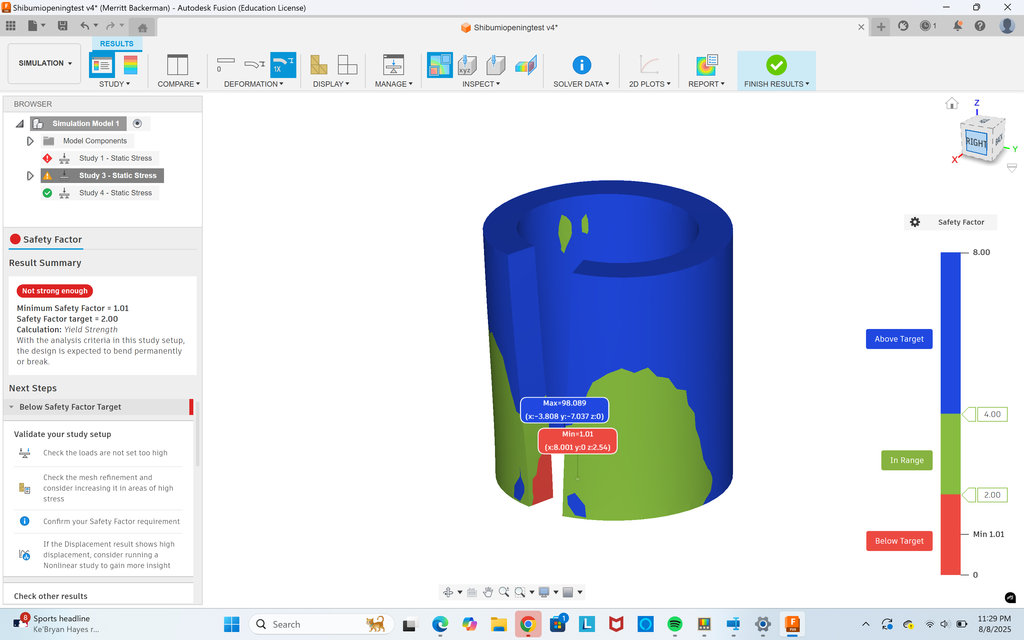Undo the last action
Image resolution: width=1024 pixels, height=640 pixels.
85,26
